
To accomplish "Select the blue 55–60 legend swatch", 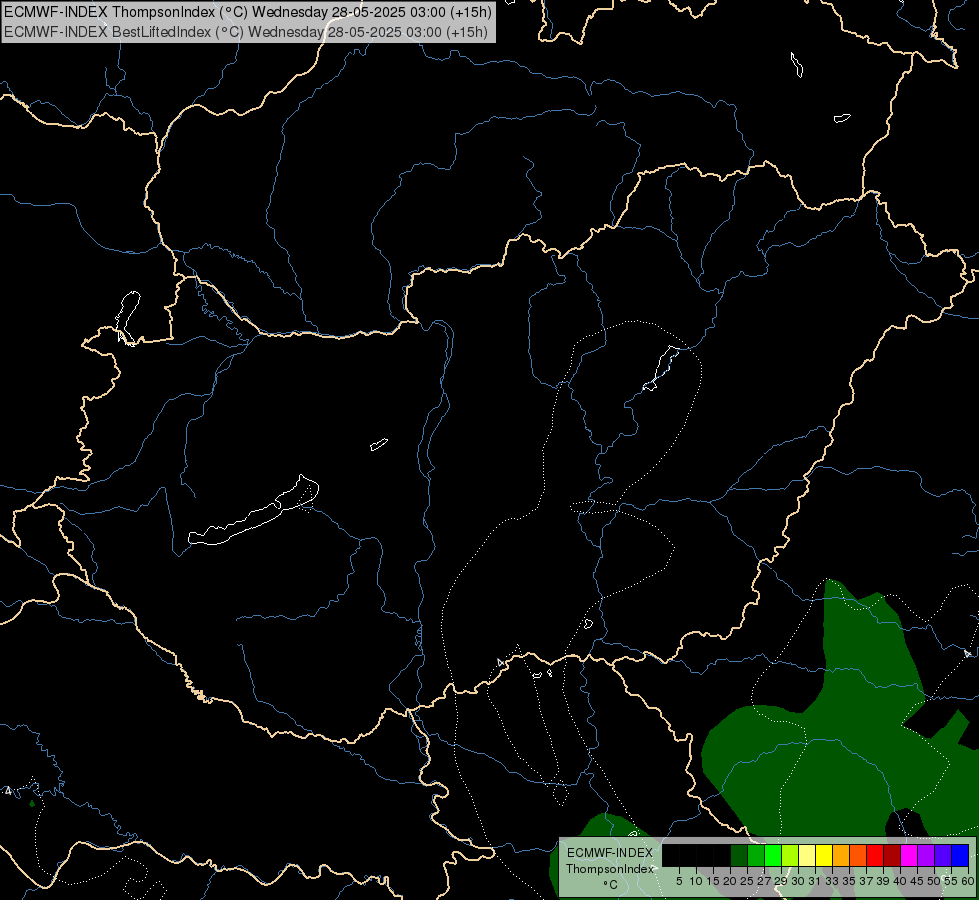I will pos(960,855).
